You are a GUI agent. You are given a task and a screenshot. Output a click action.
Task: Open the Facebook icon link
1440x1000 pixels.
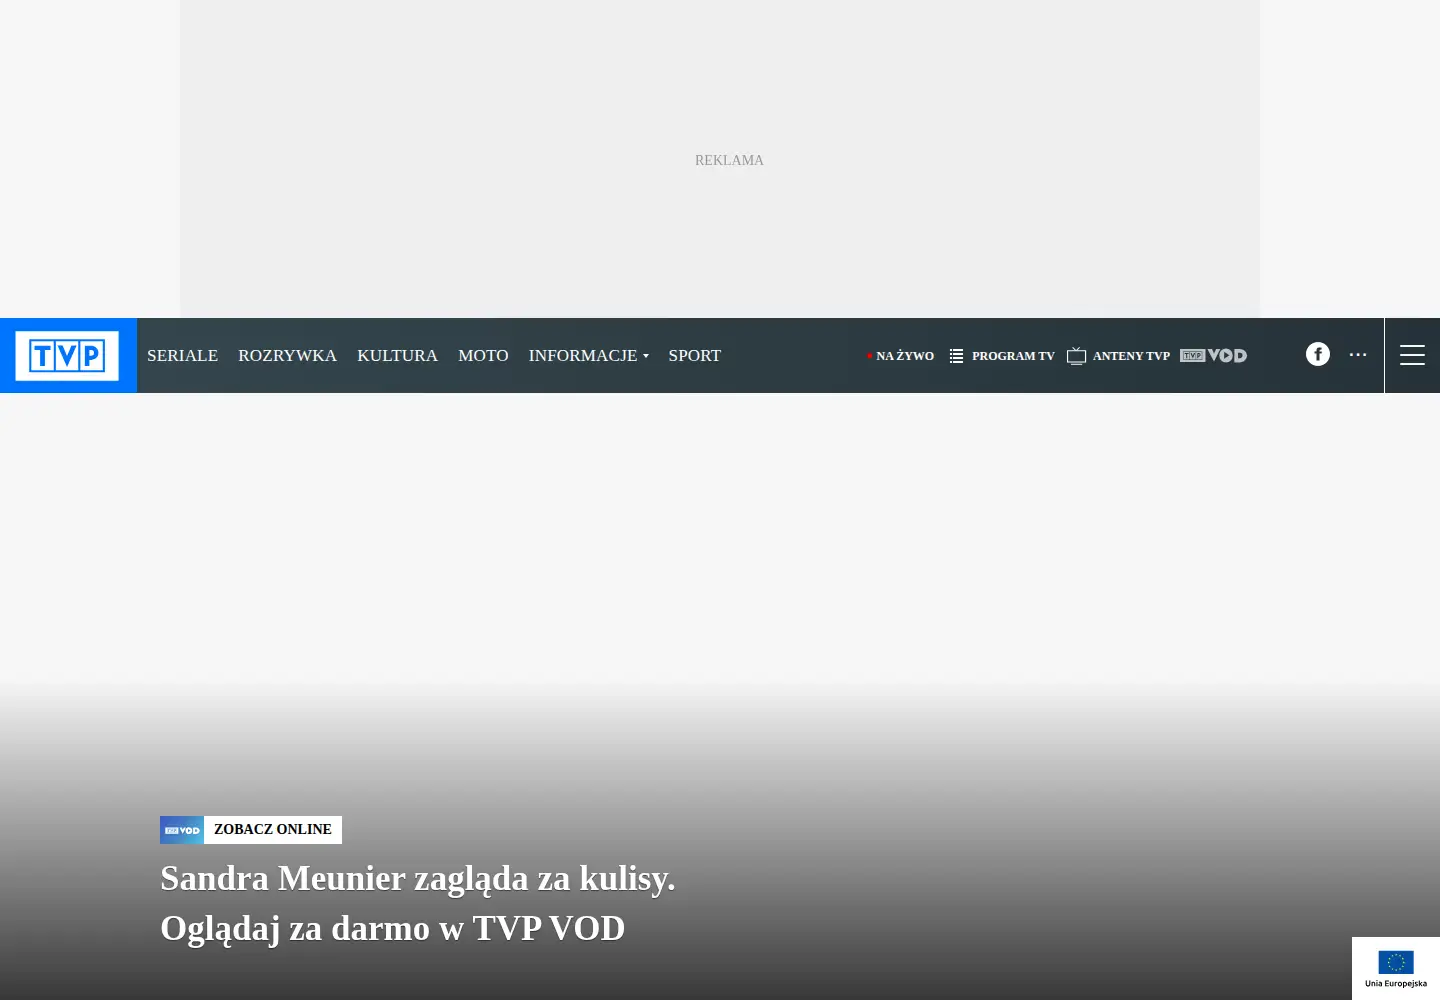click(x=1318, y=354)
